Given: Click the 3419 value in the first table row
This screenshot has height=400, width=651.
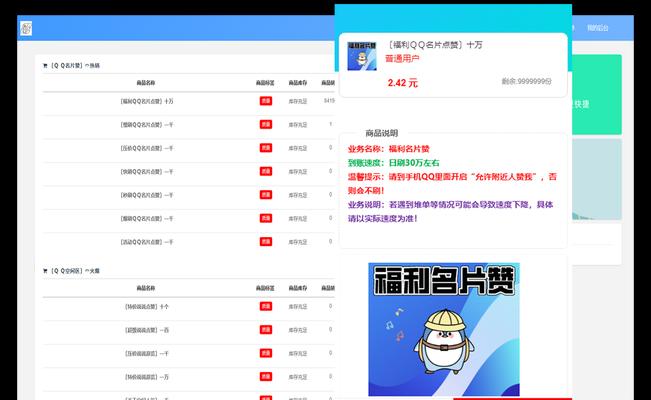Looking at the screenshot, I should (329, 101).
